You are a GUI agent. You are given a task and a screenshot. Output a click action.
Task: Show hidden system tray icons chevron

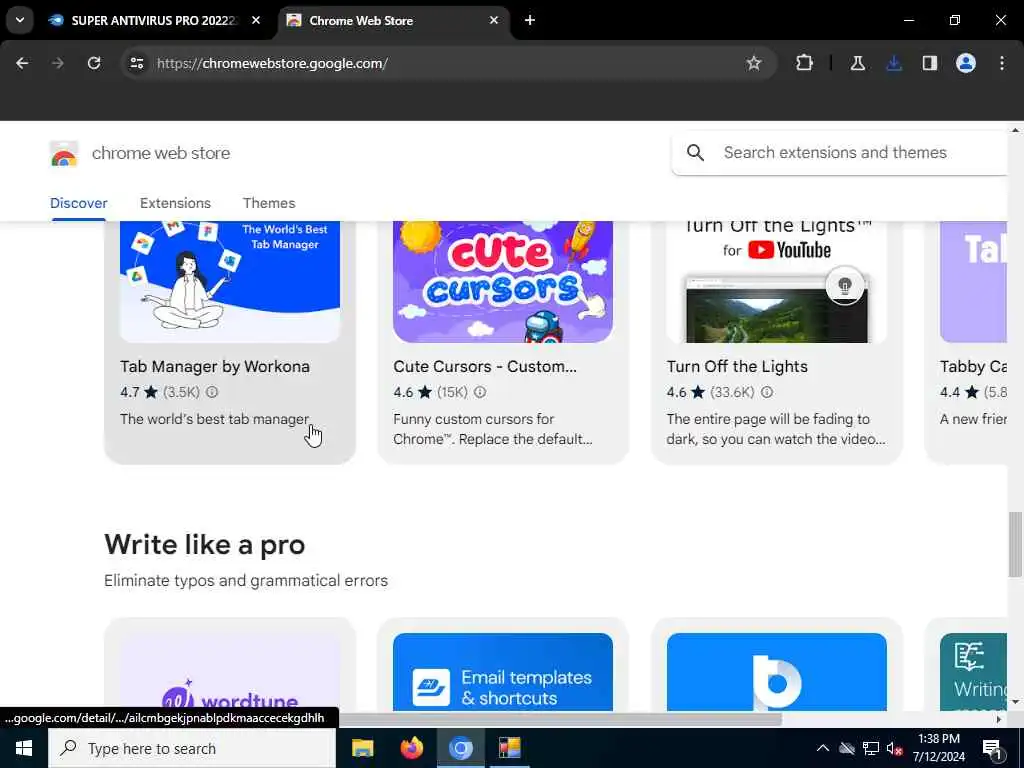(823, 748)
